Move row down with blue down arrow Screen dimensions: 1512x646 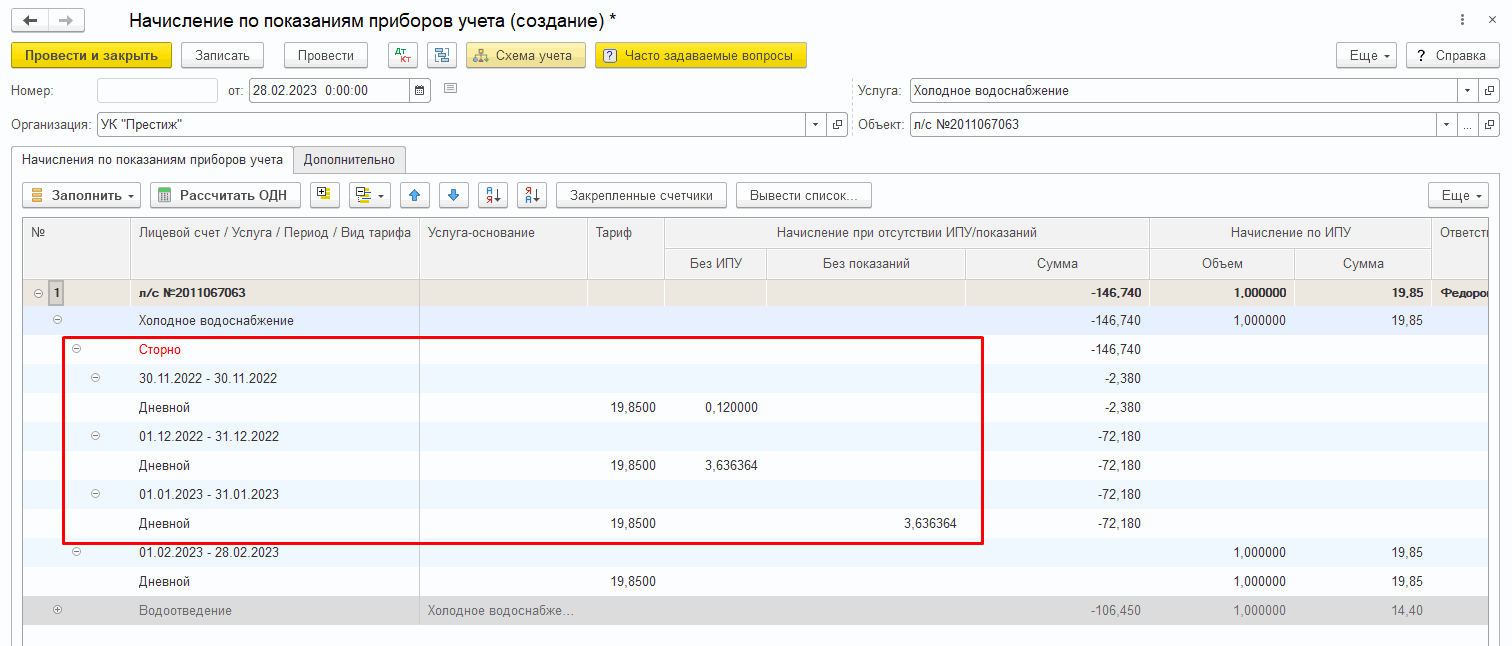point(453,195)
